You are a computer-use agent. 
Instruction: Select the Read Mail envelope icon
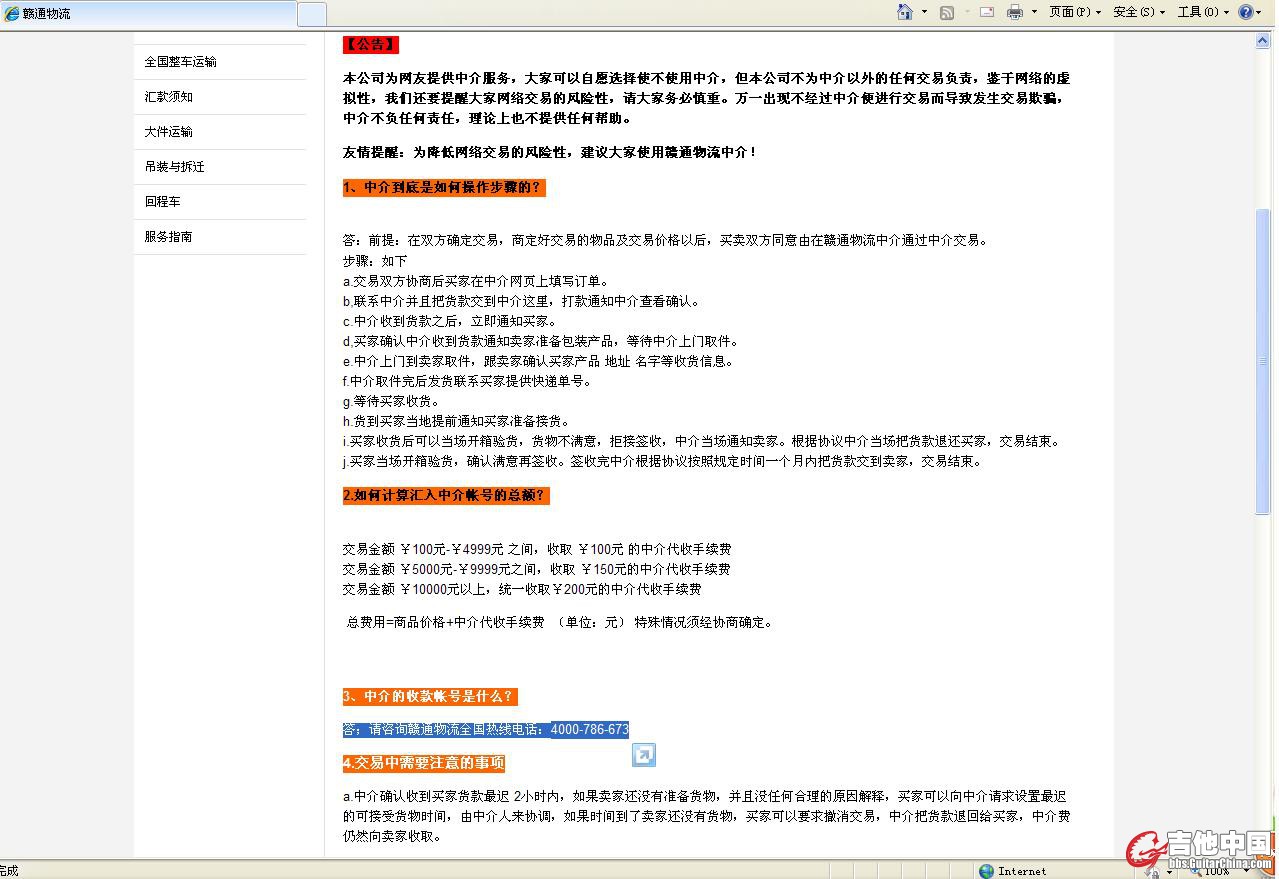click(x=987, y=12)
